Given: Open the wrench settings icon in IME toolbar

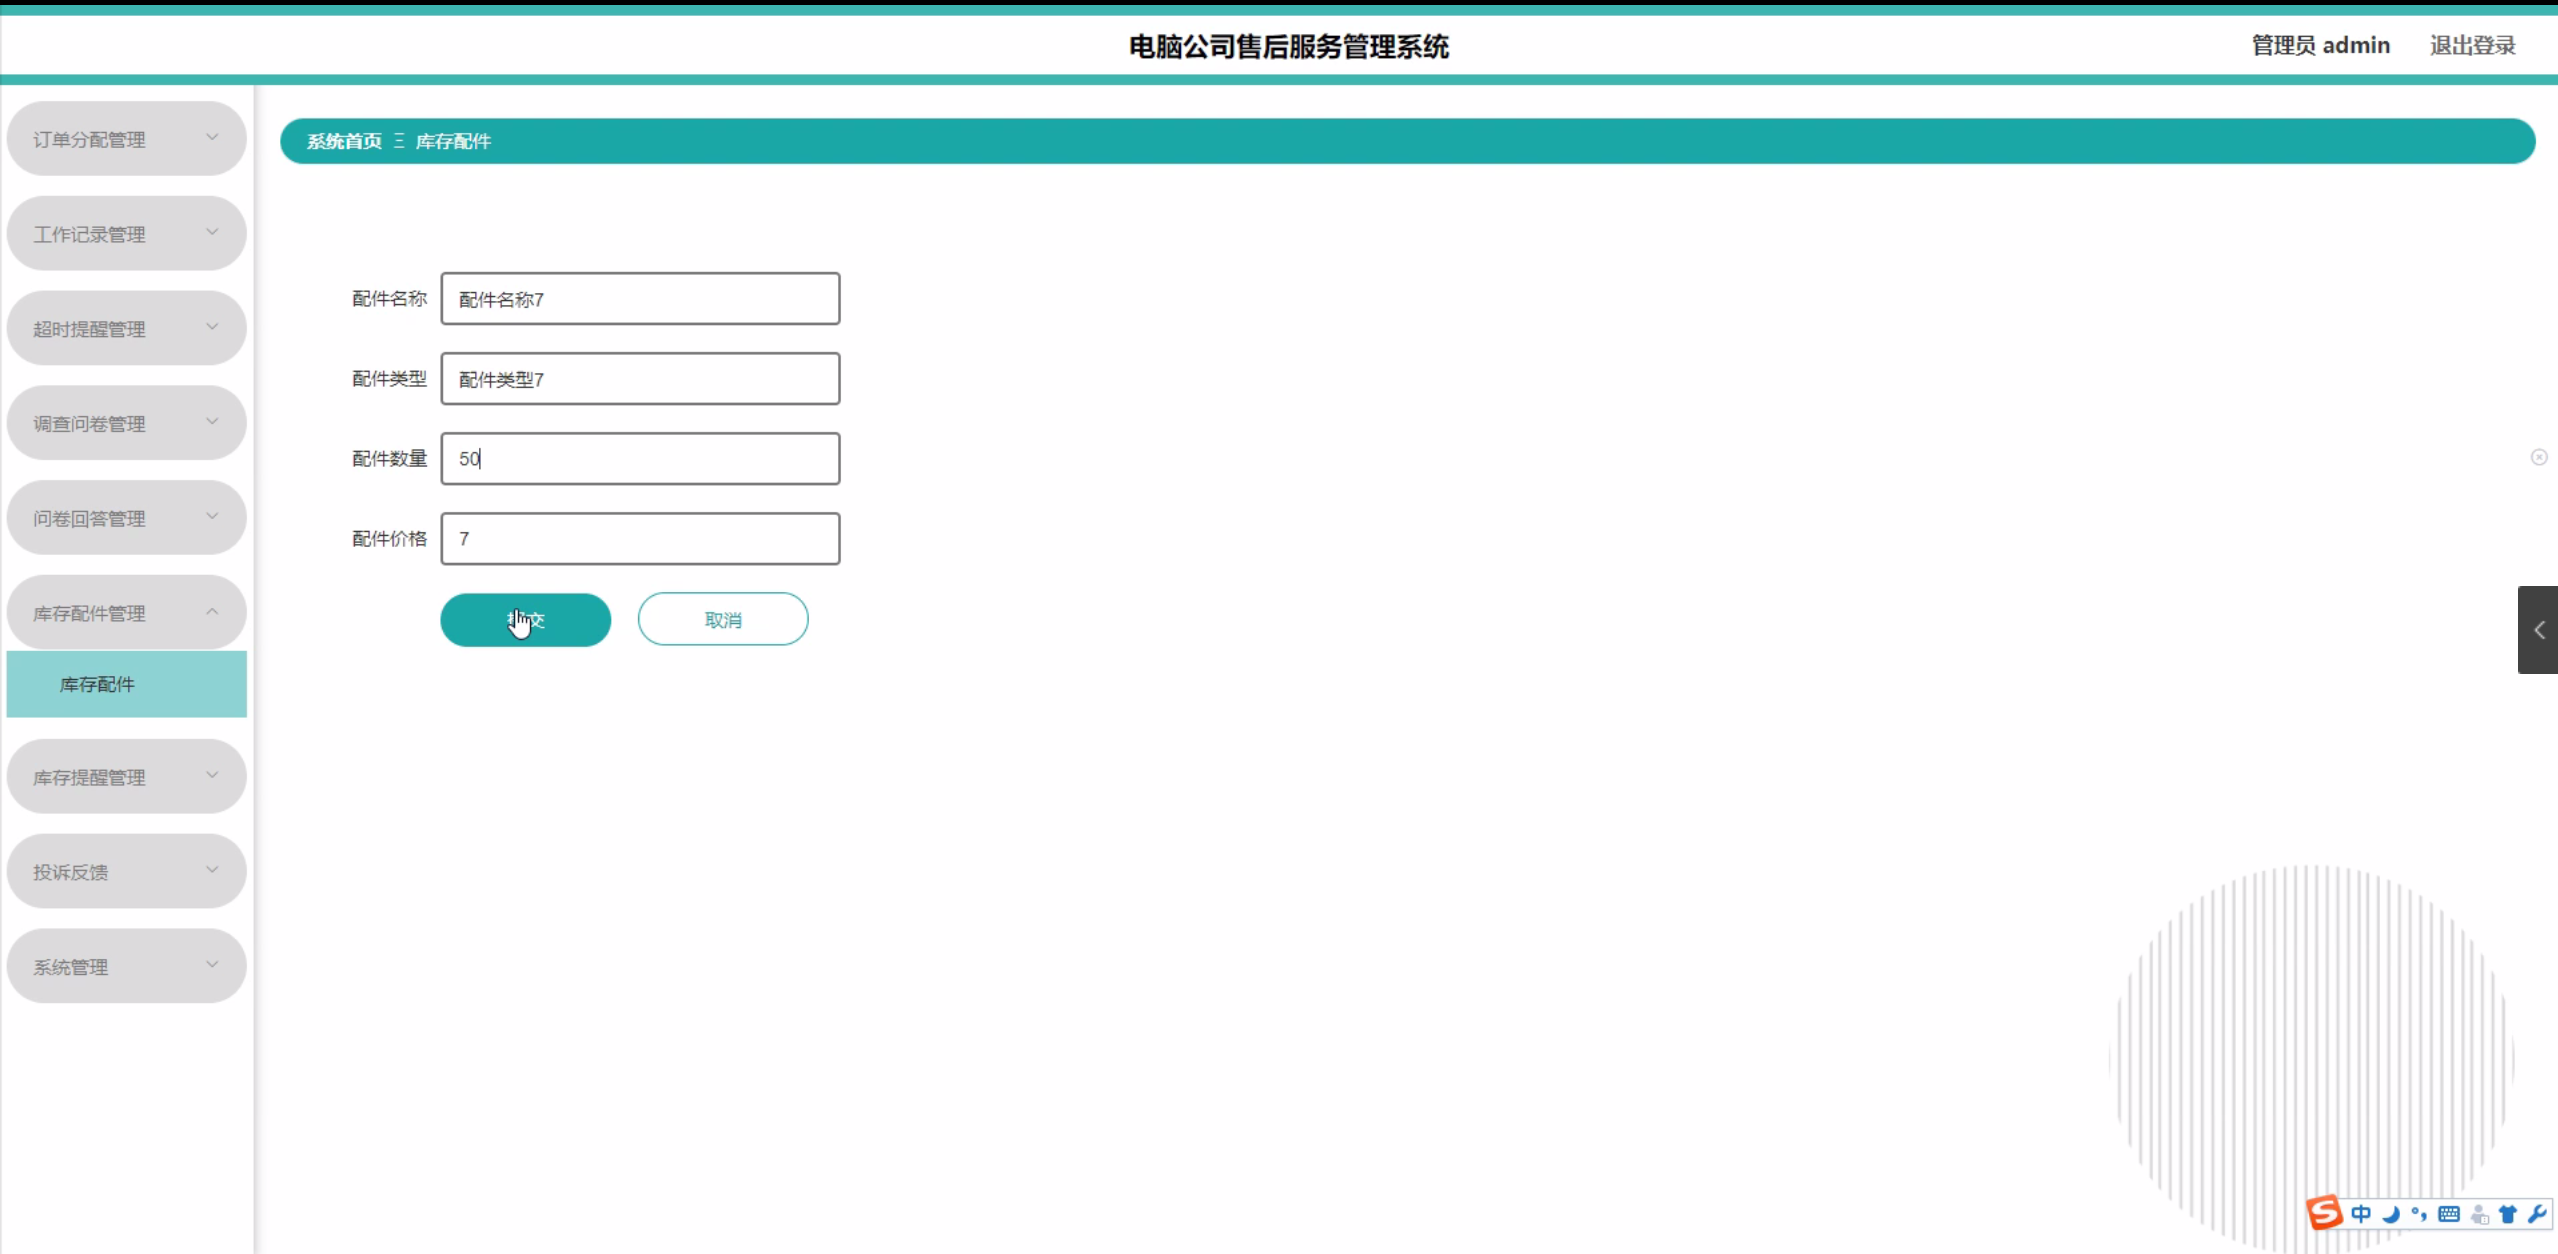Looking at the screenshot, I should click(2537, 1214).
